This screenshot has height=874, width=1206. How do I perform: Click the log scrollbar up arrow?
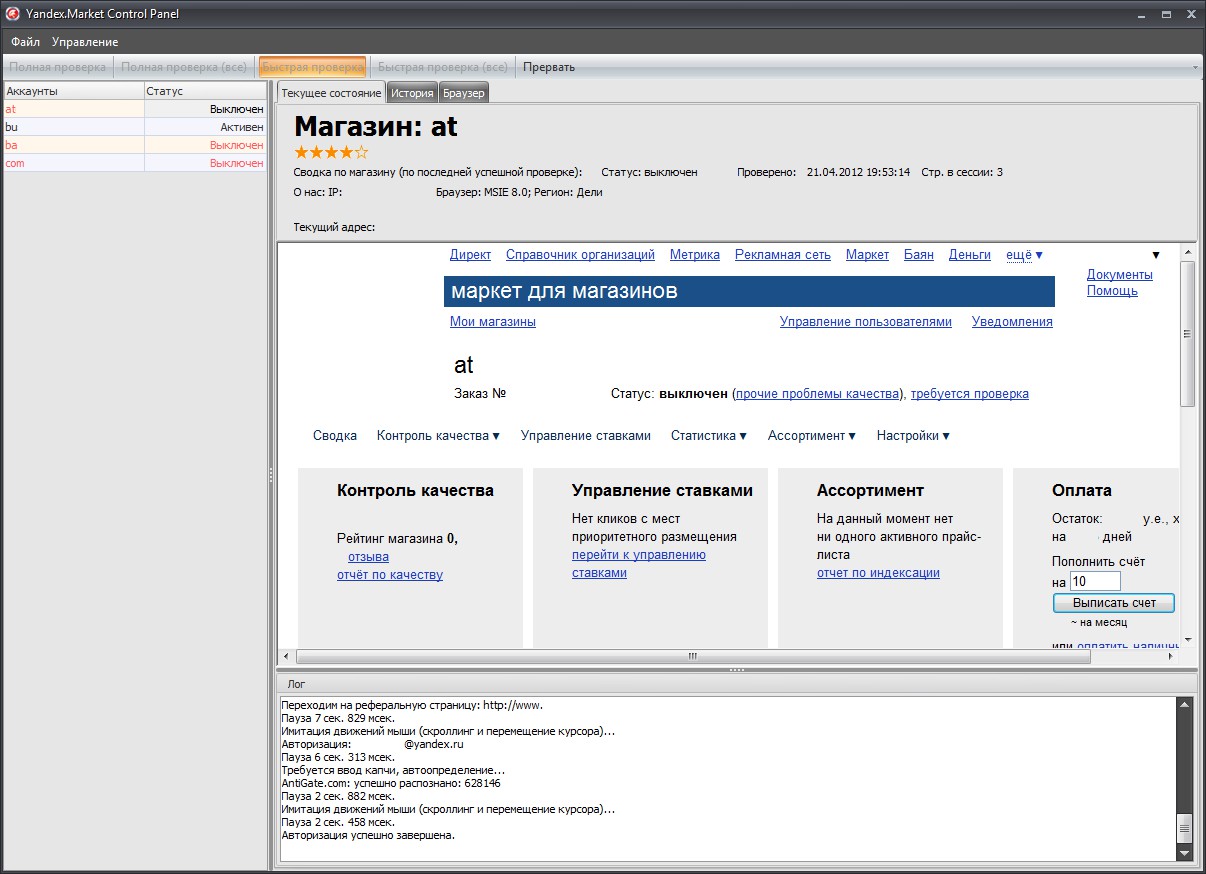coord(1185,705)
